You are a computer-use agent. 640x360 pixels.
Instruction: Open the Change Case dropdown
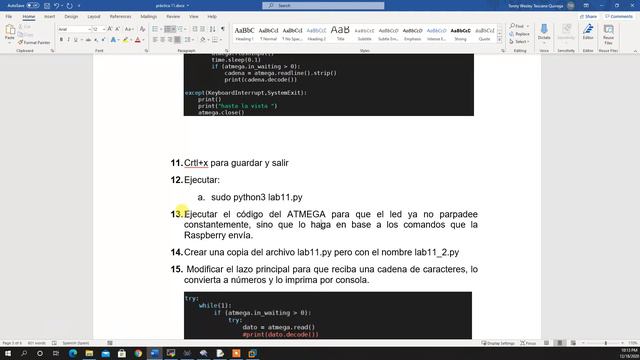(x=129, y=29)
